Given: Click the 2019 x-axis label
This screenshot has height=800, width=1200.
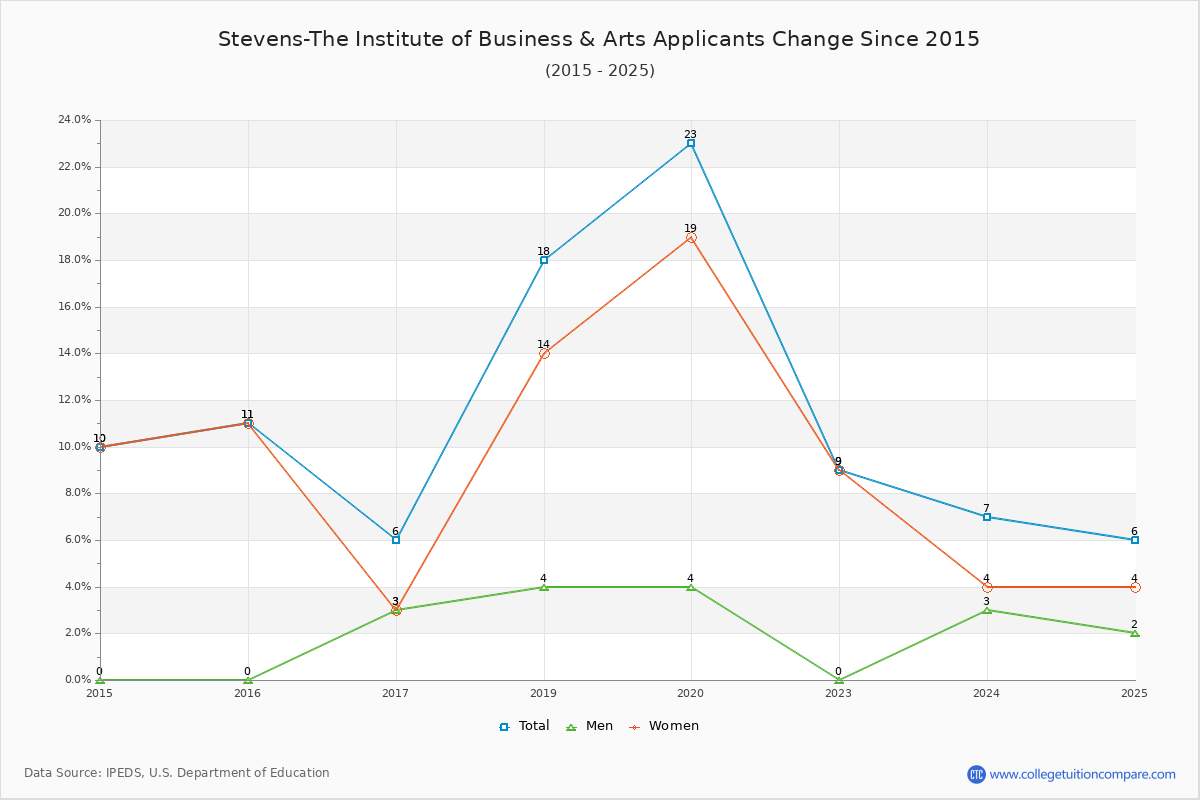Looking at the screenshot, I should coord(544,692).
